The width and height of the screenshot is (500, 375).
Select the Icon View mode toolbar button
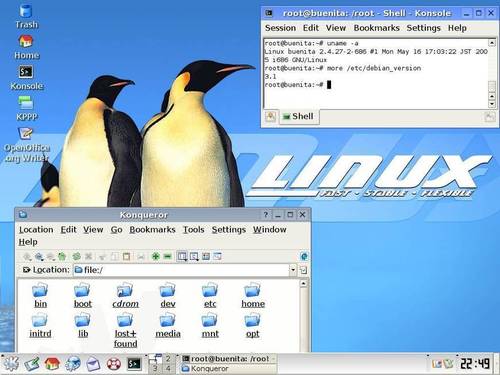pos(182,256)
